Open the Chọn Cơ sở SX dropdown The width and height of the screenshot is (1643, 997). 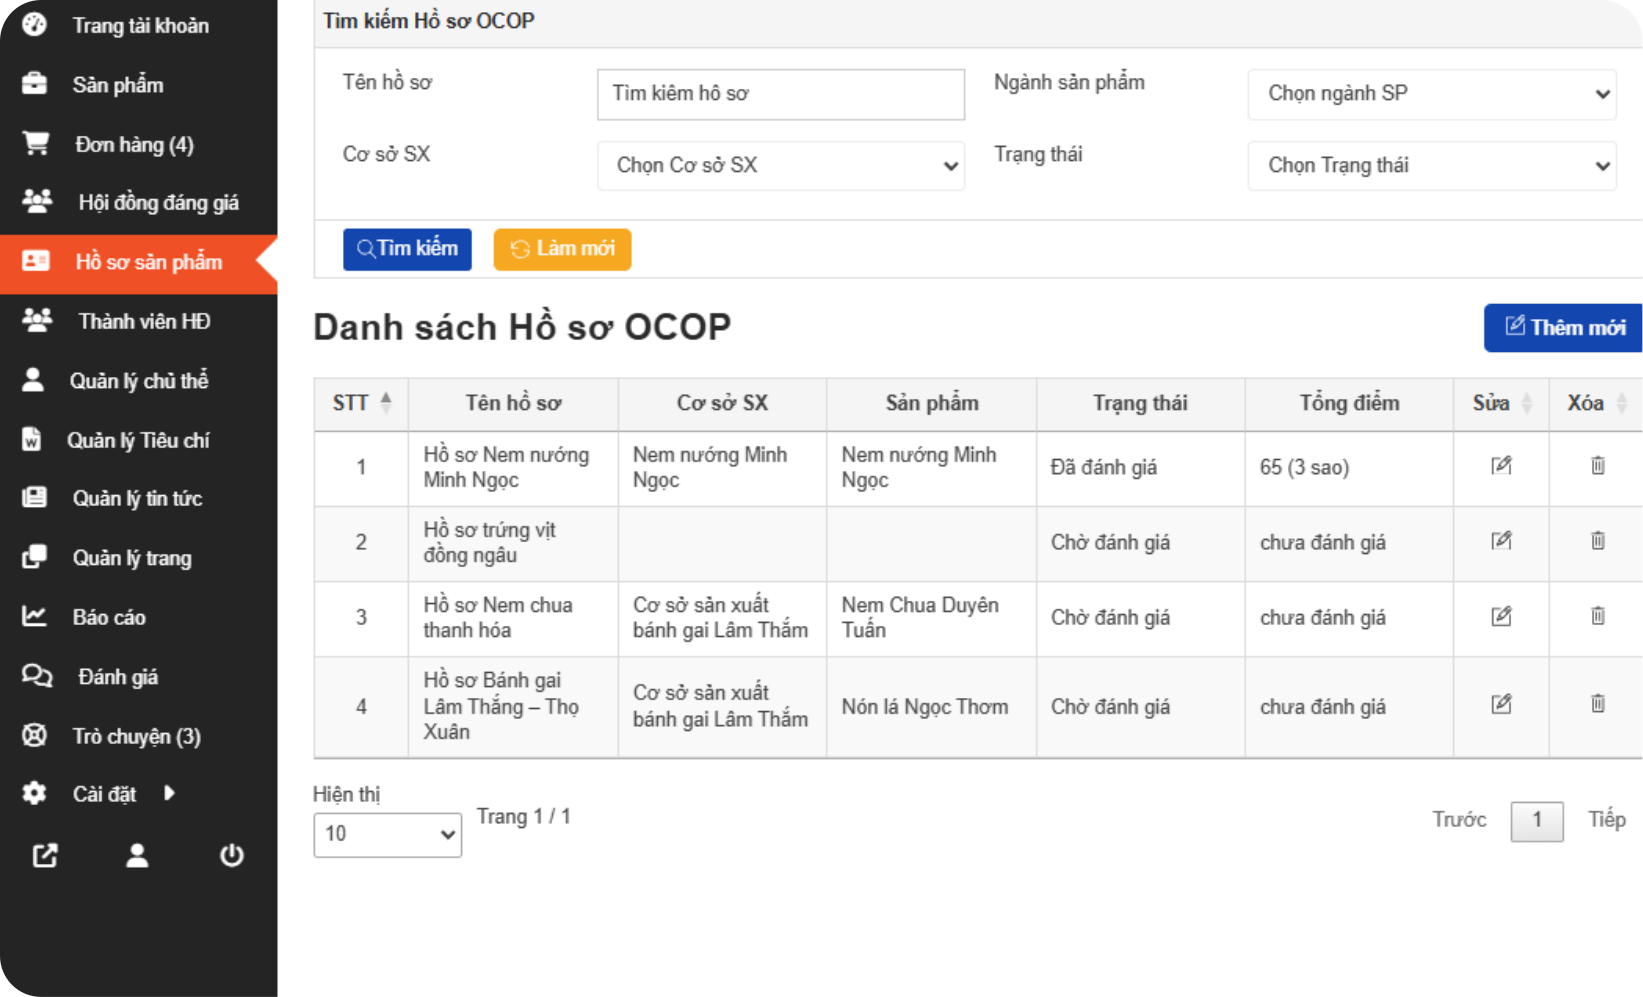[x=781, y=166]
